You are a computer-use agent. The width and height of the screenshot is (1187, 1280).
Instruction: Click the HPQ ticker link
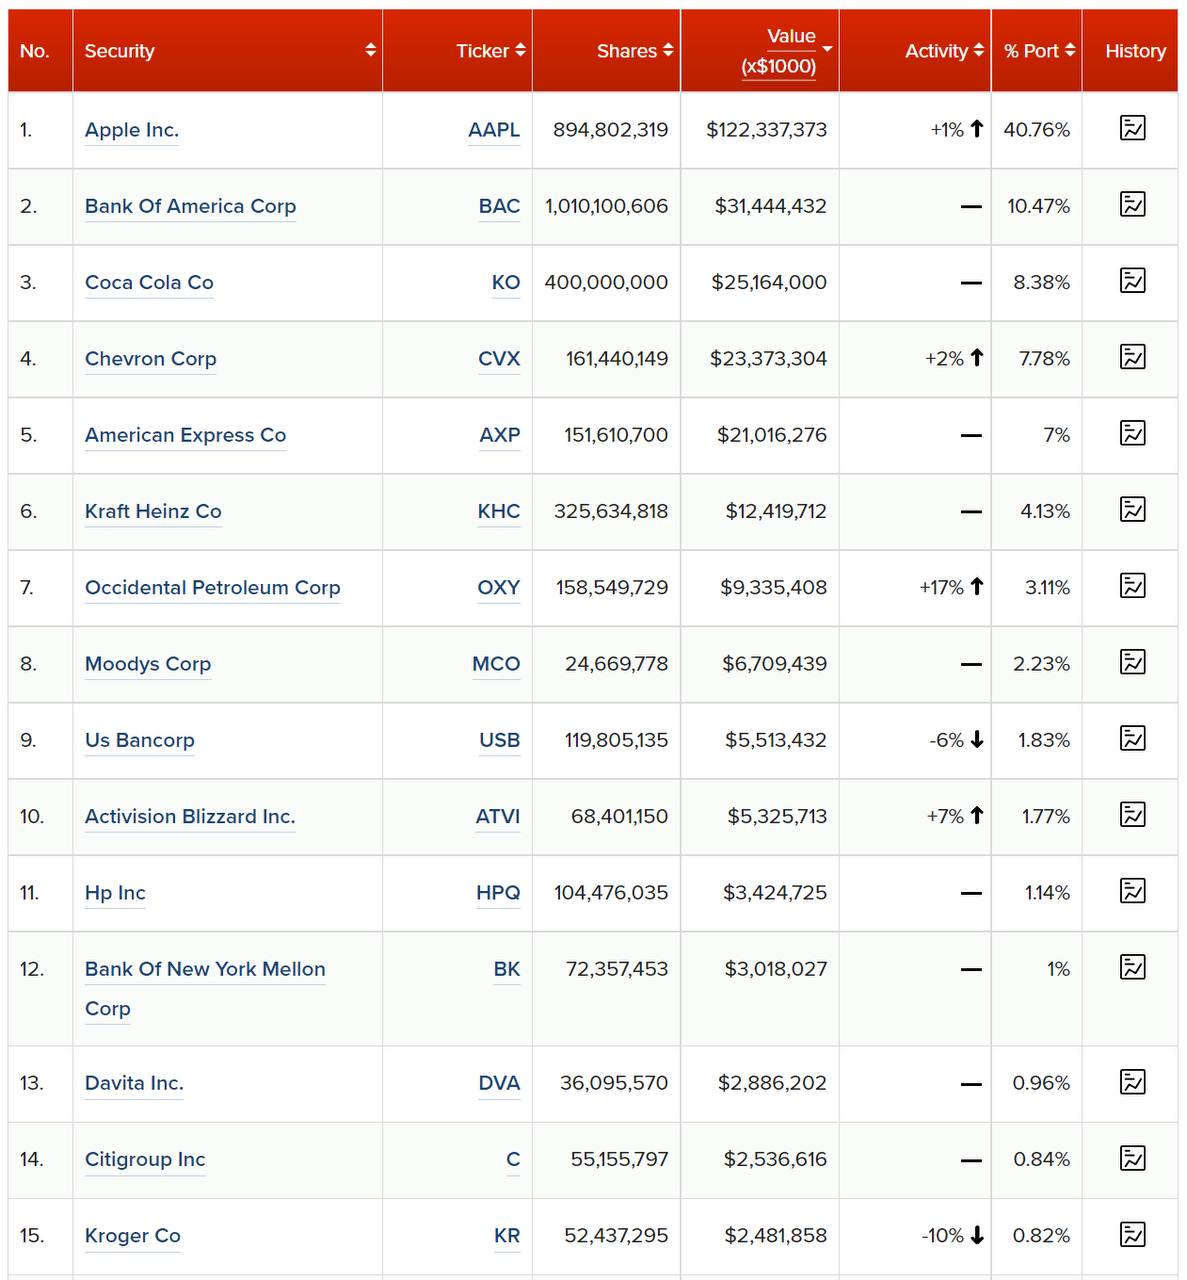[x=498, y=893]
